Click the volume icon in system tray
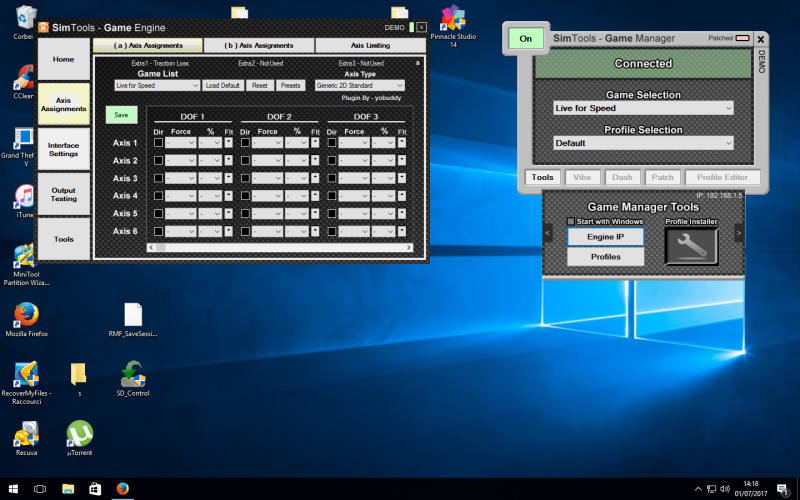Screen dimensions: 800x500 724,489
